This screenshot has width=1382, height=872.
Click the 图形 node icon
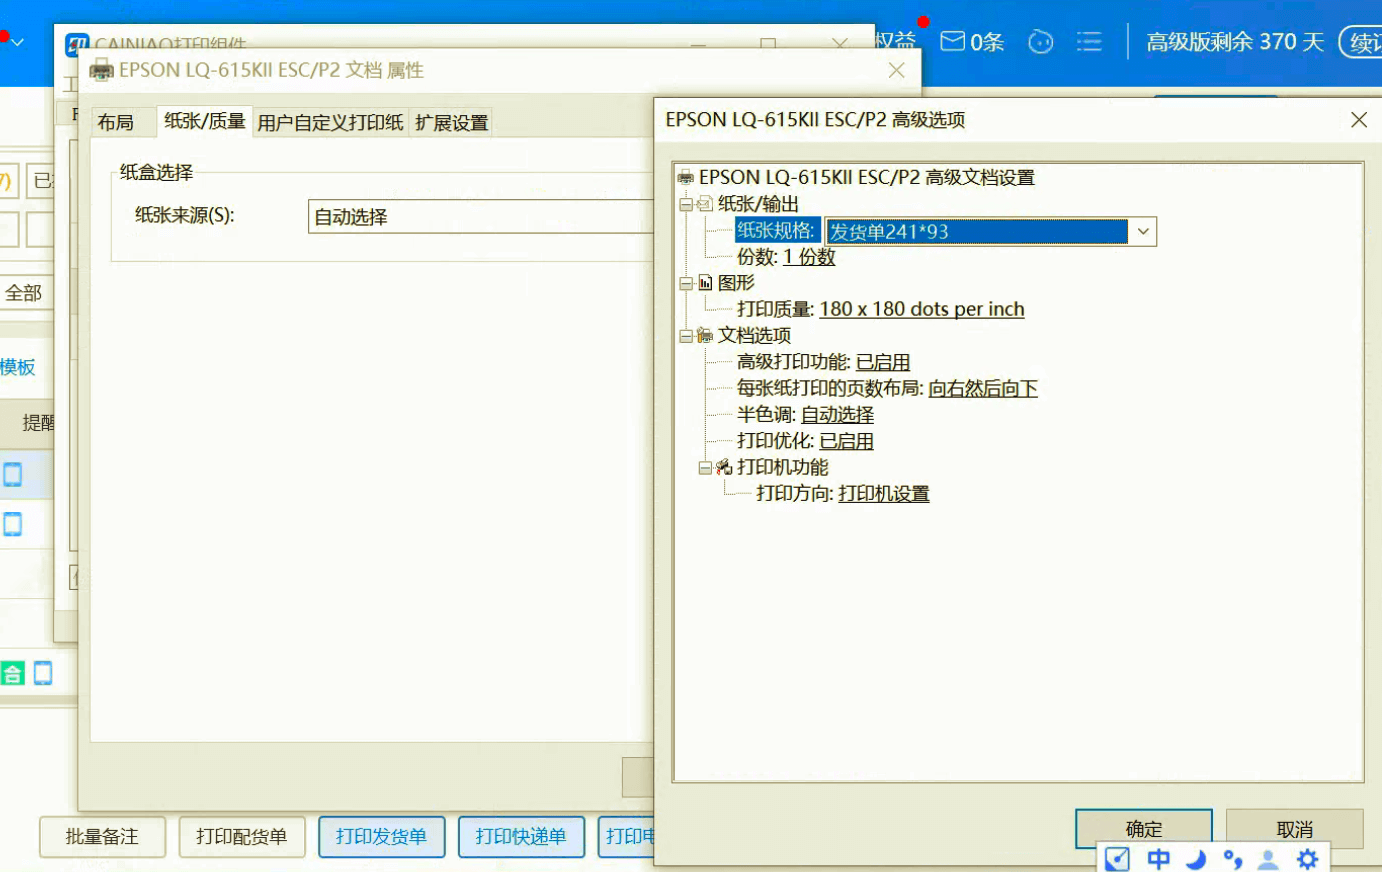(705, 283)
